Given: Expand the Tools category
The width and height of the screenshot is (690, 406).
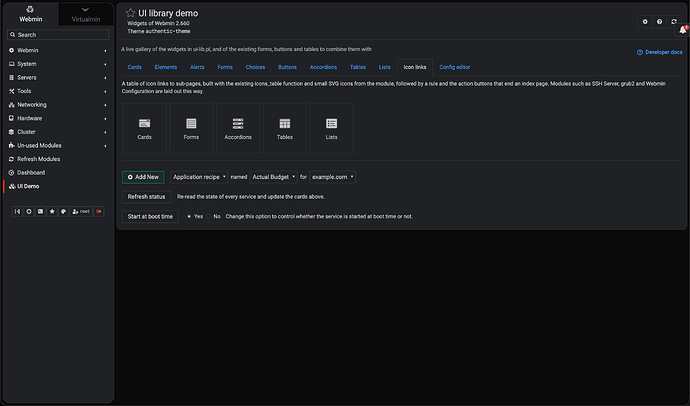Looking at the screenshot, I should pos(58,91).
